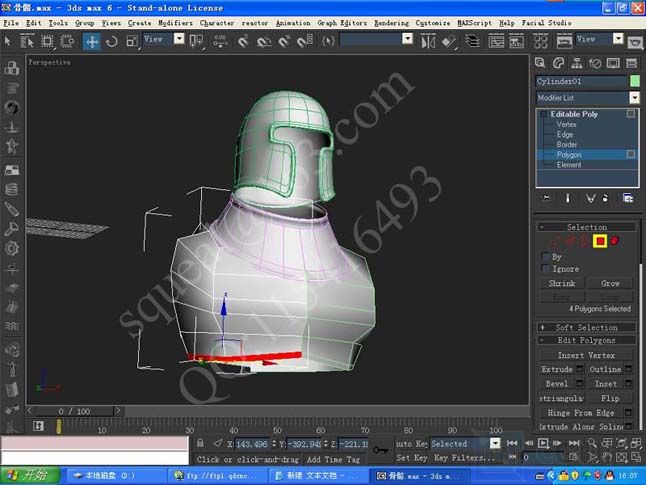Click the time slider 0 / 100 handle
This screenshot has width=646, height=485.
click(74, 411)
